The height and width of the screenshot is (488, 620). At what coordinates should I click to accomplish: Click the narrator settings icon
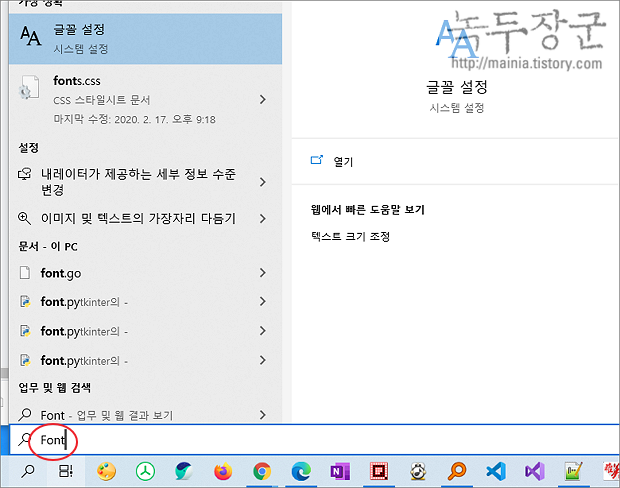coord(25,174)
